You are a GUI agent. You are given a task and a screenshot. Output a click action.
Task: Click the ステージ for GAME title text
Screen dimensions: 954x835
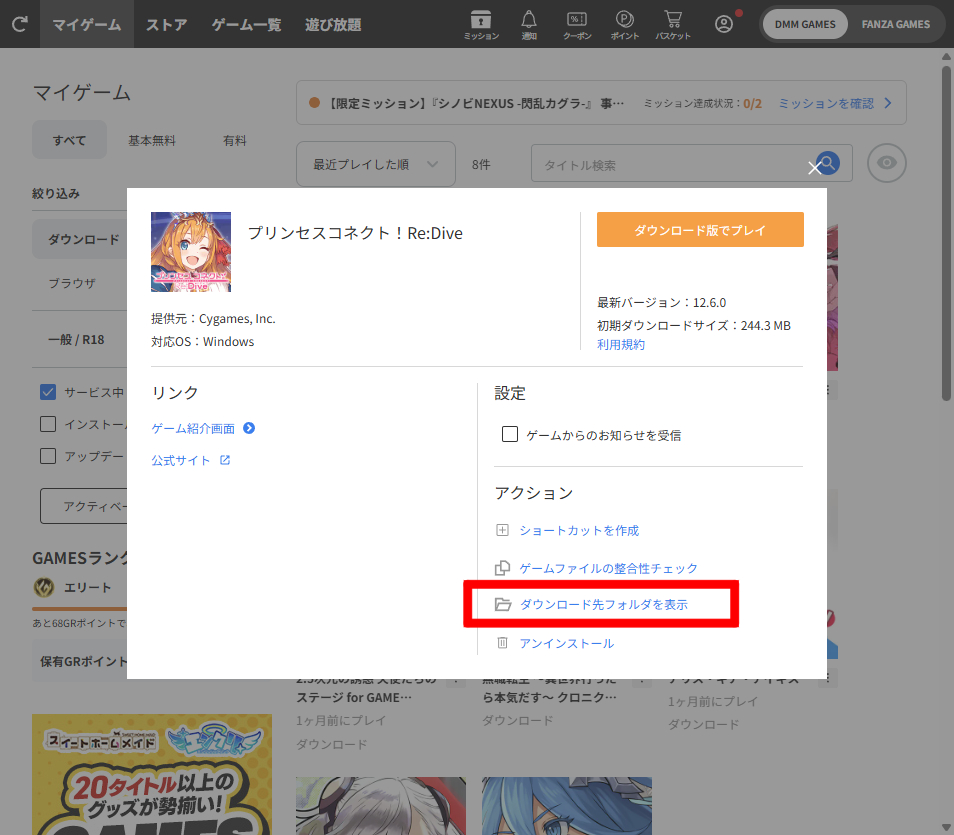(354, 697)
